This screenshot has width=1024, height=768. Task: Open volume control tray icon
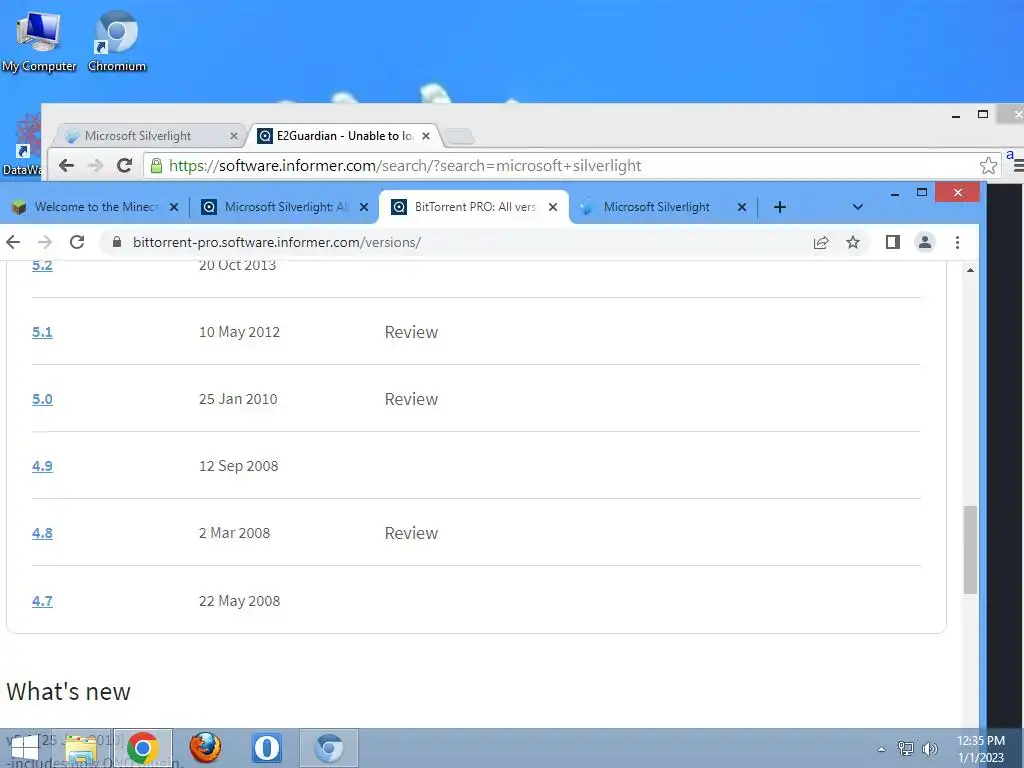[930, 748]
